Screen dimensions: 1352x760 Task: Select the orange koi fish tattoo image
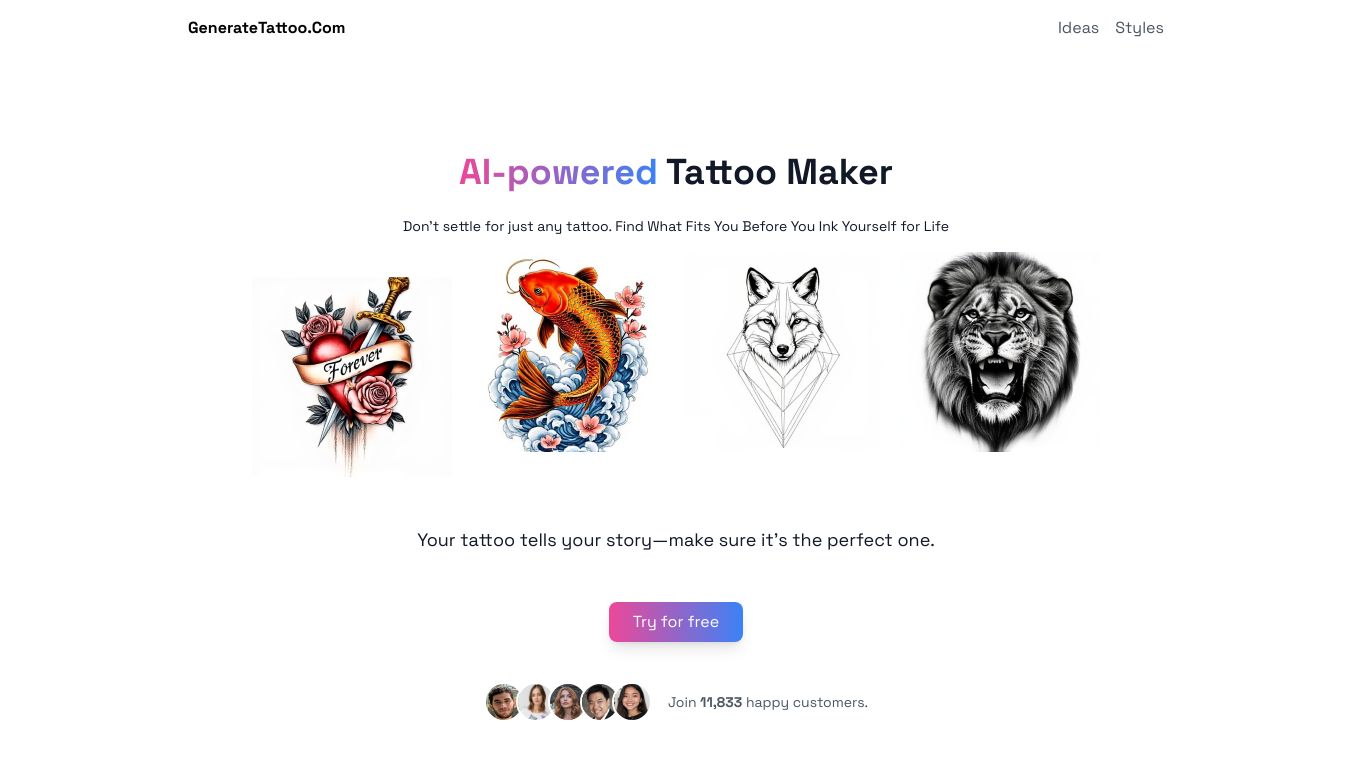tap(568, 352)
